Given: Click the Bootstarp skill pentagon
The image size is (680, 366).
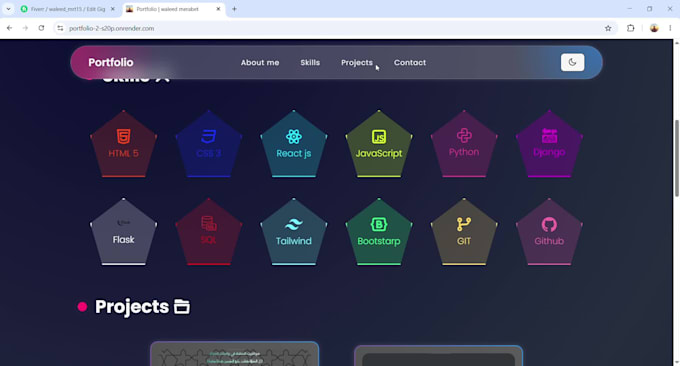Looking at the screenshot, I should tap(379, 232).
